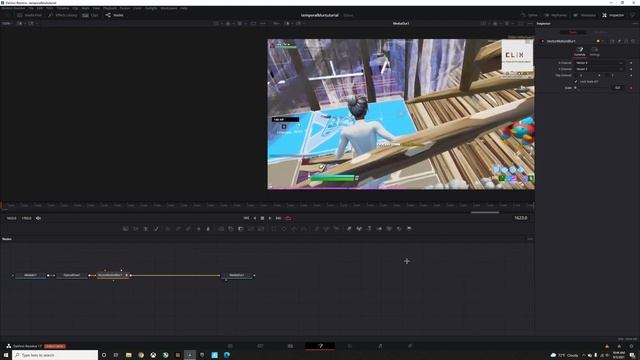This screenshot has width=640, height=360.
Task: Open left viewer zoom percentage dropdown
Action: 7,23
